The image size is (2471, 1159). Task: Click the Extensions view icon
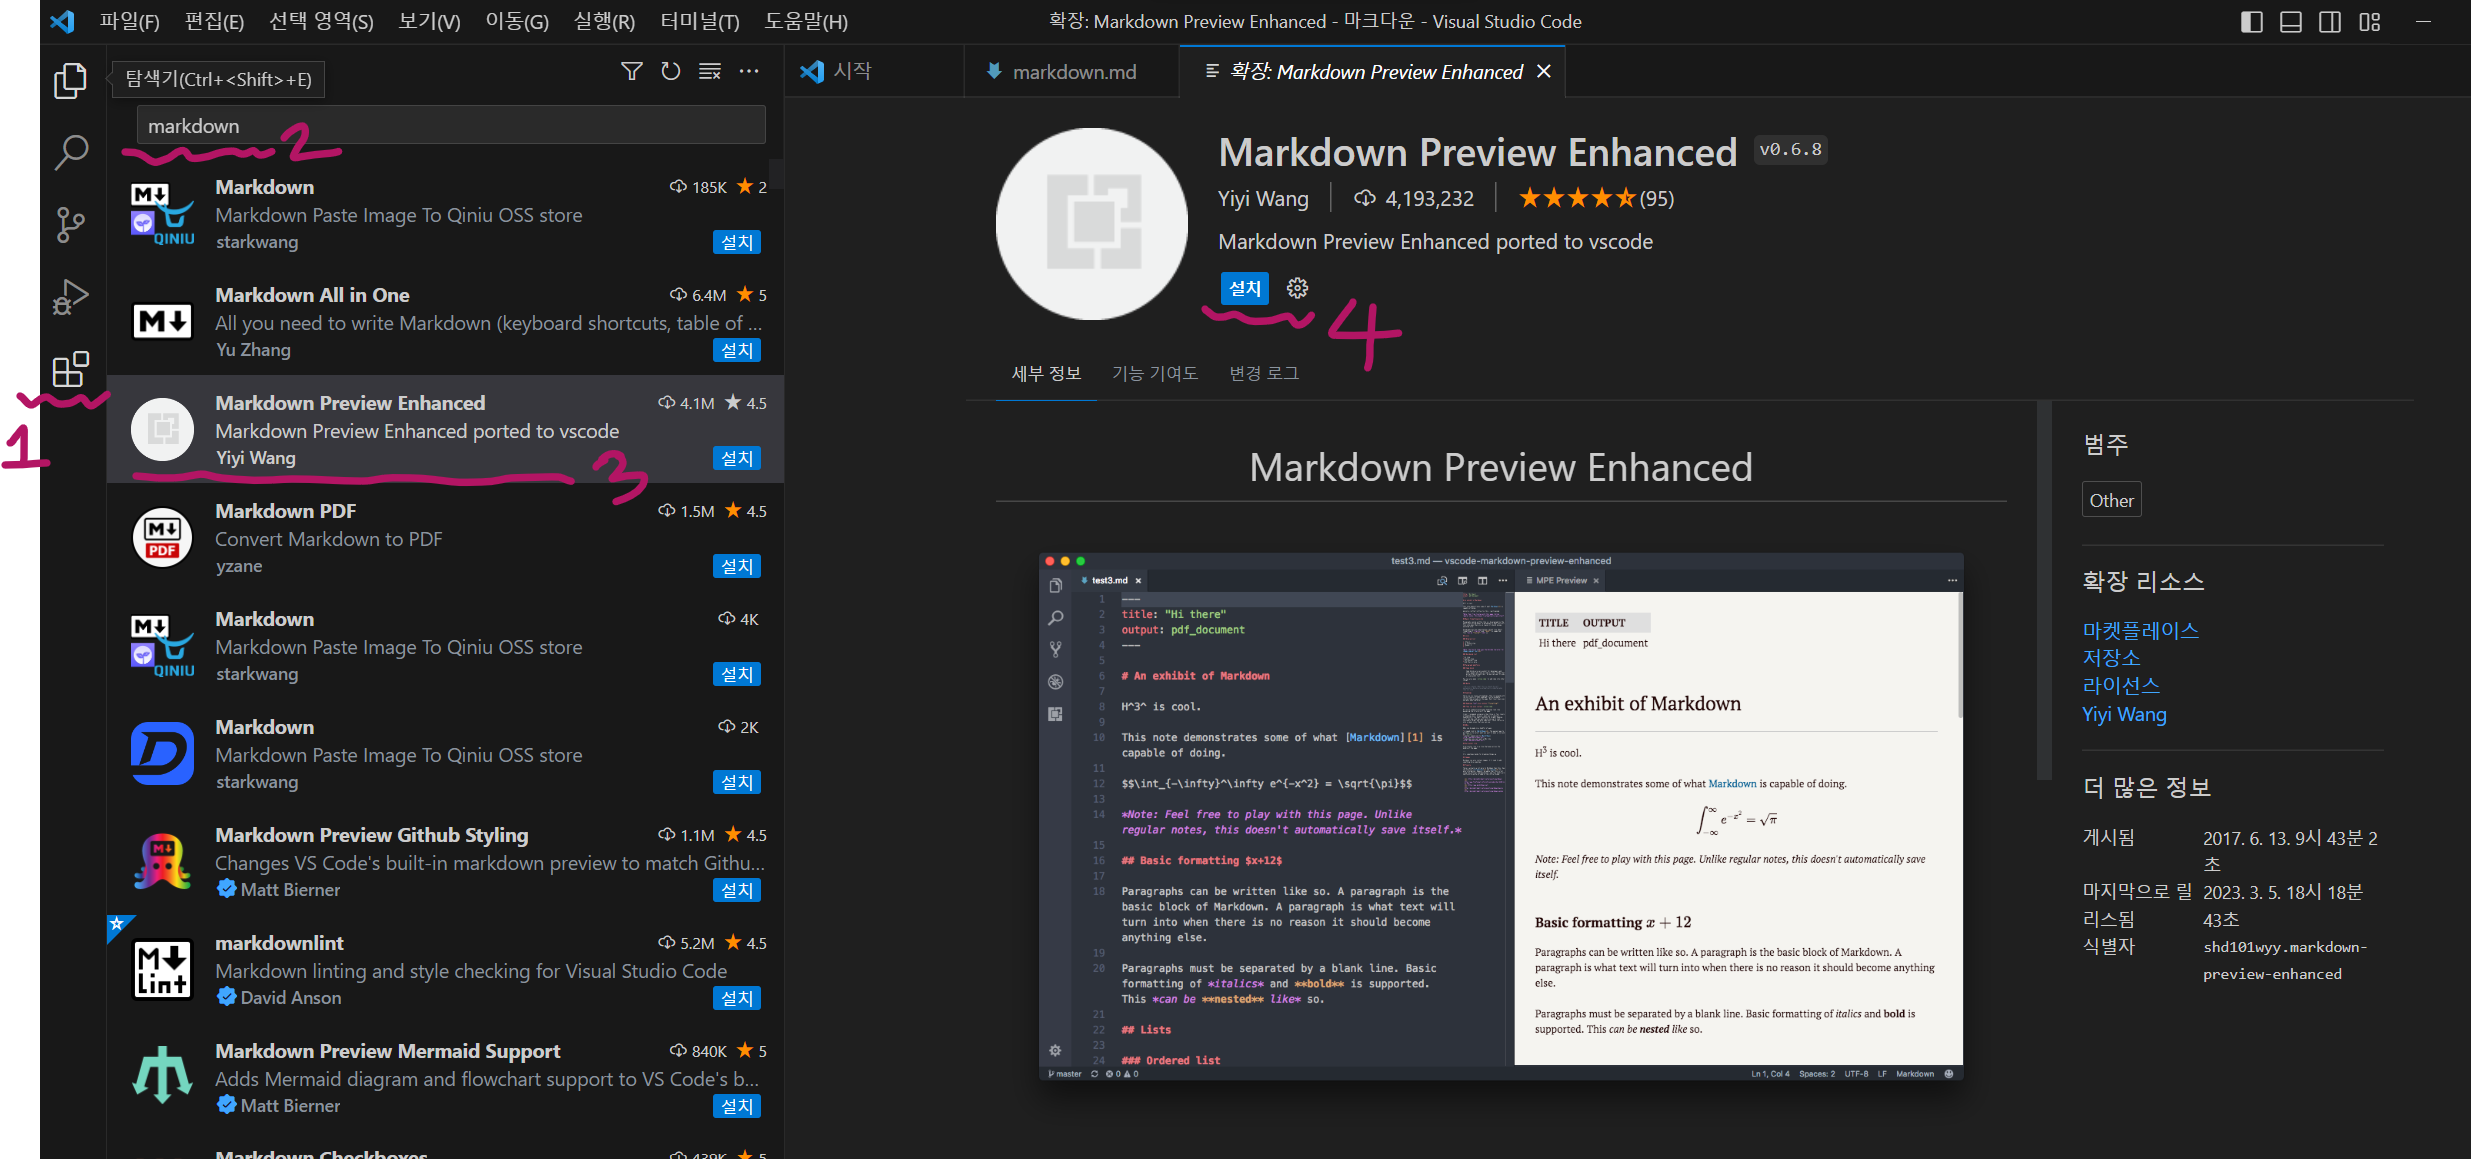click(70, 369)
